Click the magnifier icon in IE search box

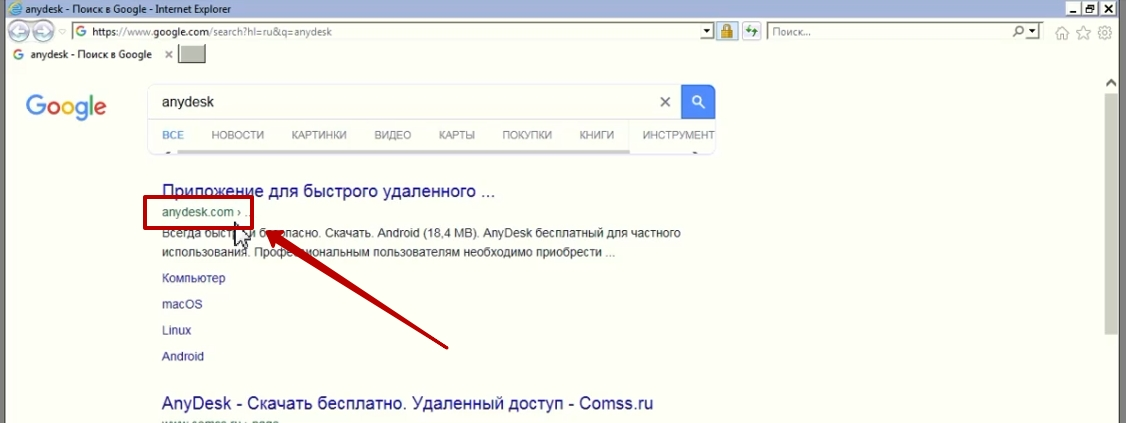(1018, 32)
